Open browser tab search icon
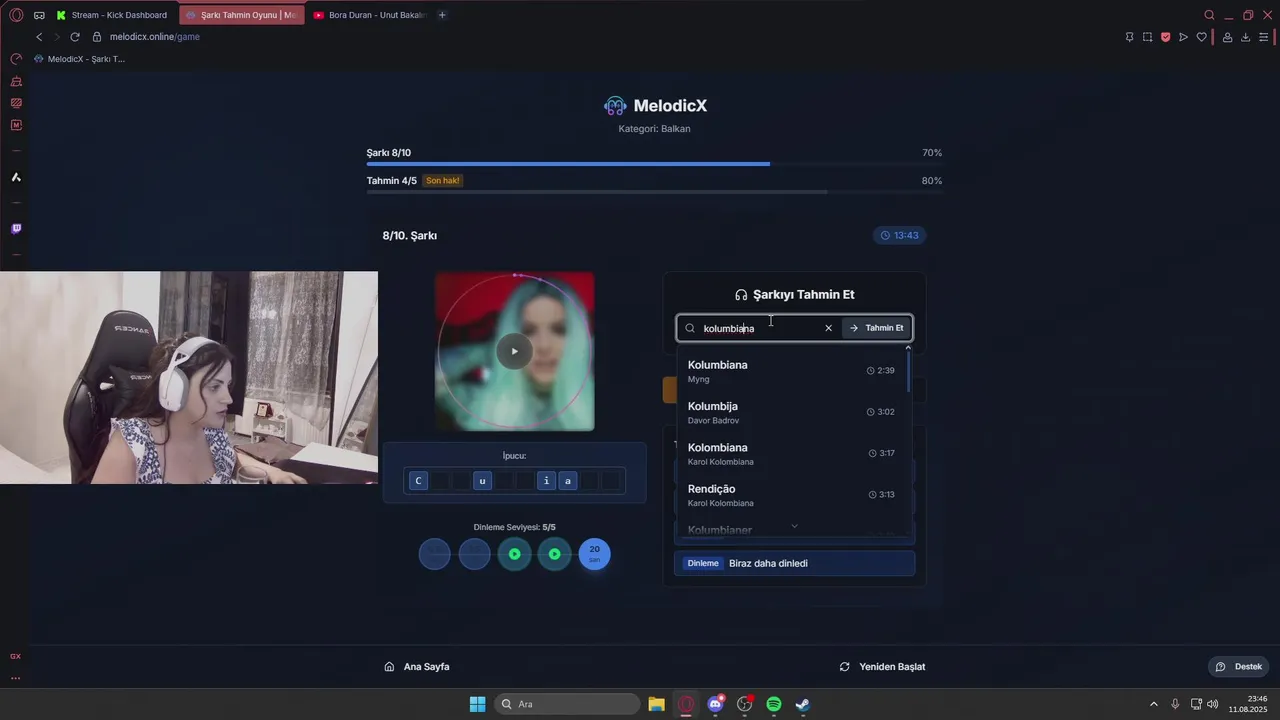 (x=1209, y=15)
